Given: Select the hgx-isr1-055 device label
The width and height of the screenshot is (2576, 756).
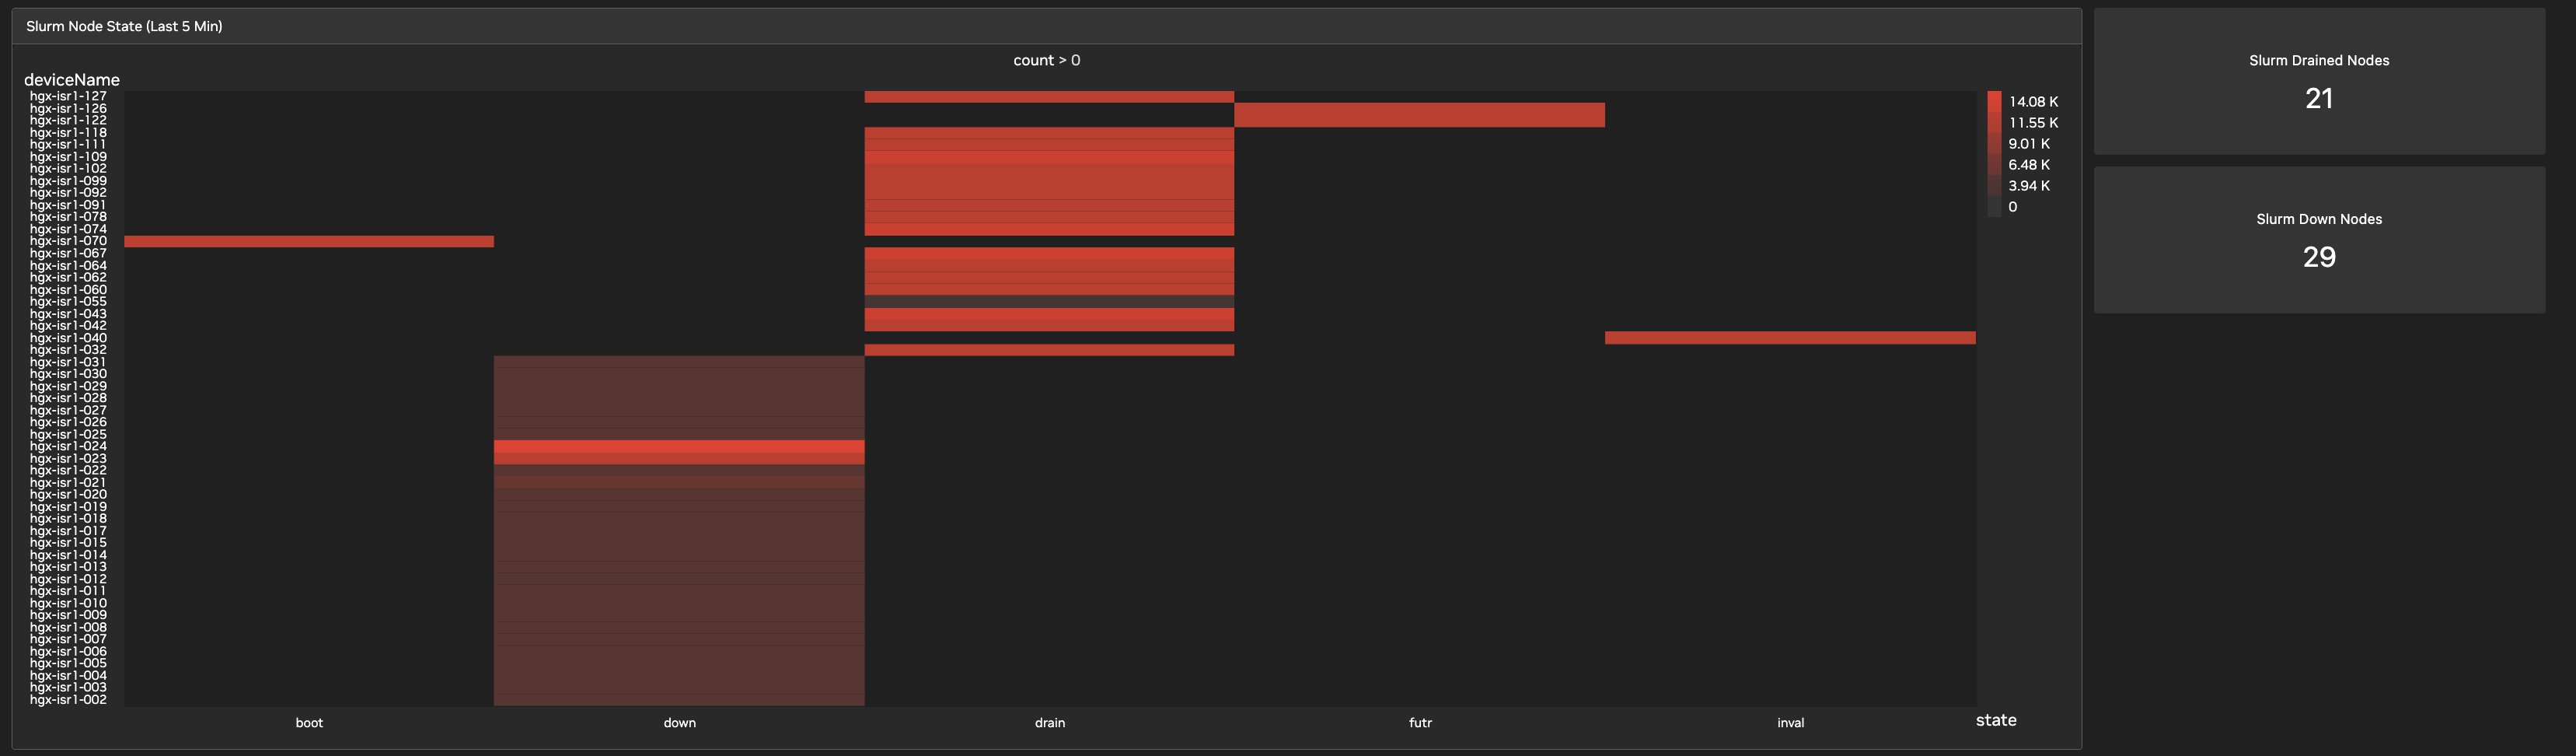Looking at the screenshot, I should (68, 301).
